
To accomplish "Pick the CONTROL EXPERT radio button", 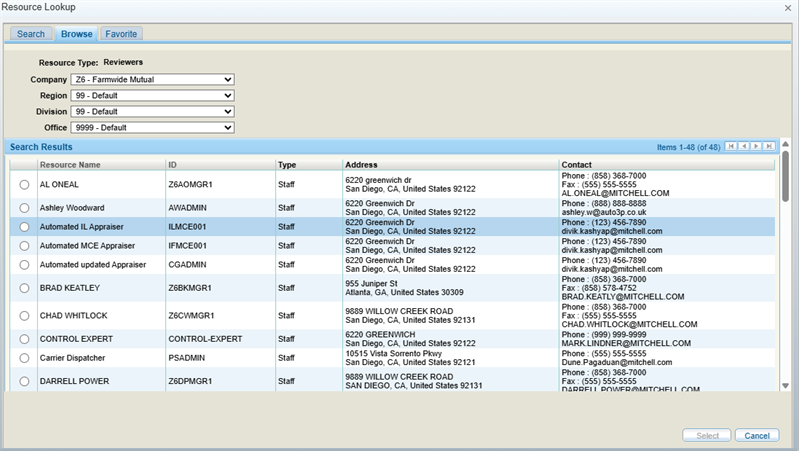I will pyautogui.click(x=24, y=339).
